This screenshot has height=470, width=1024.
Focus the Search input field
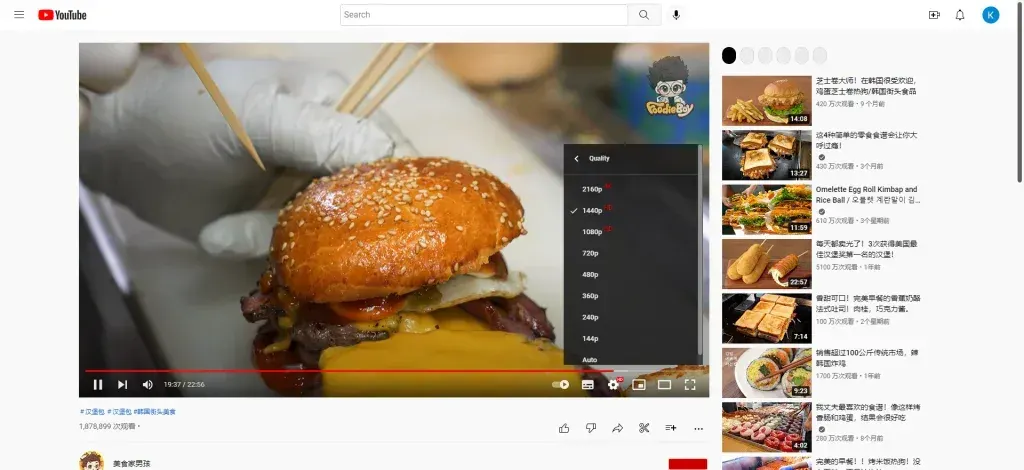point(484,15)
